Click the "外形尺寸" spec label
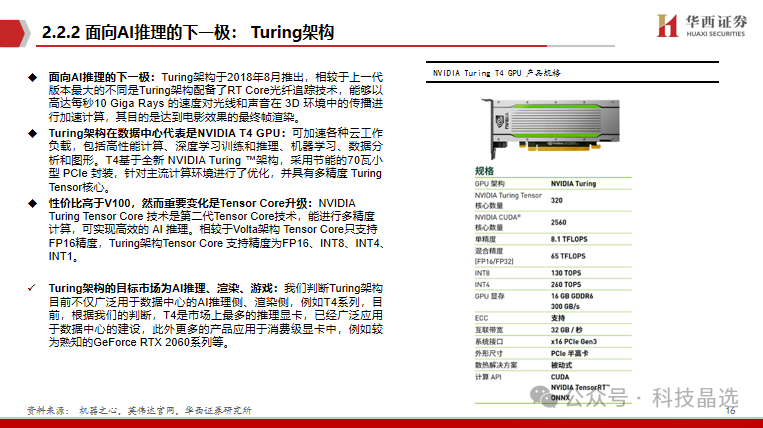The width and height of the screenshot is (763, 428). [489, 353]
